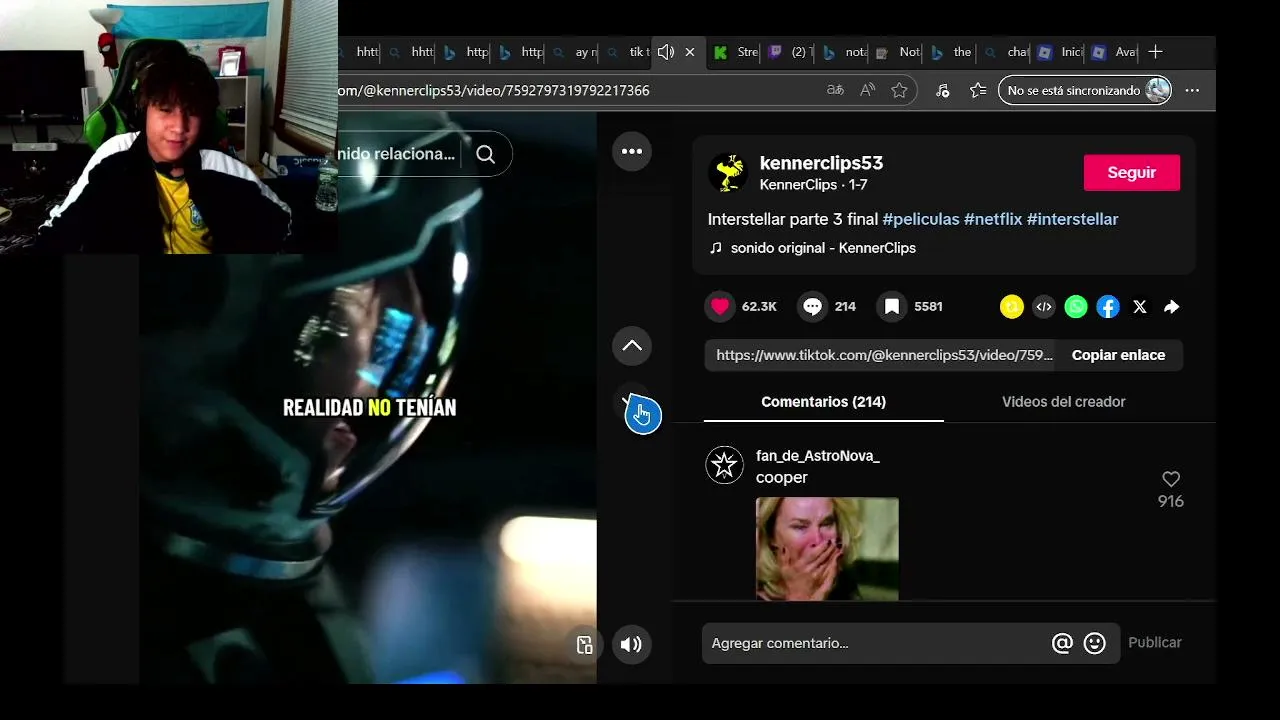Open browser favorites list icon

(978, 90)
